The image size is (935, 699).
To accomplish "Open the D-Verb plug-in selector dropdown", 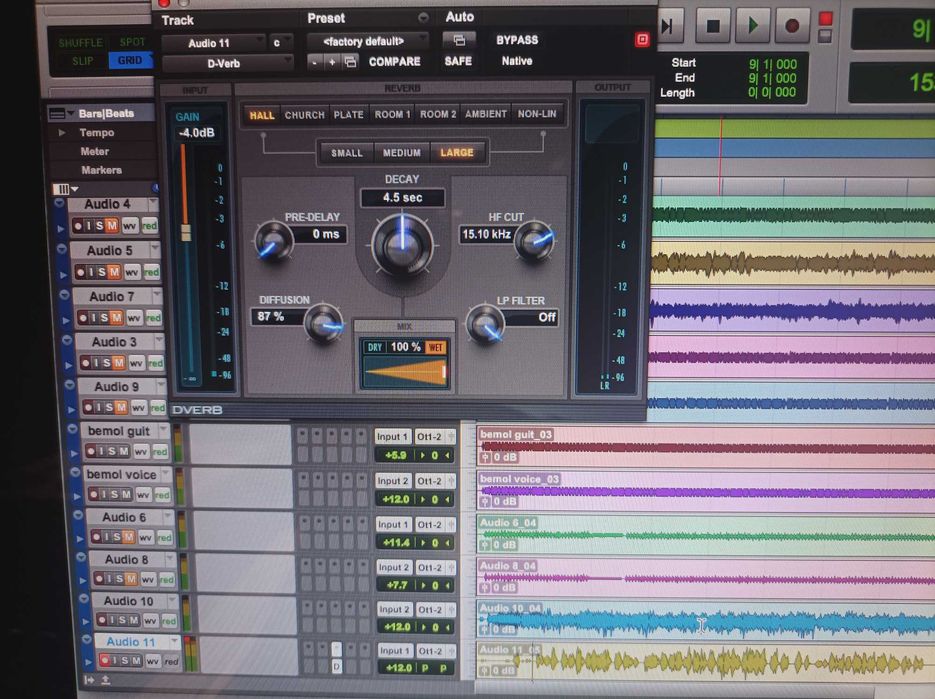I will 228,63.
